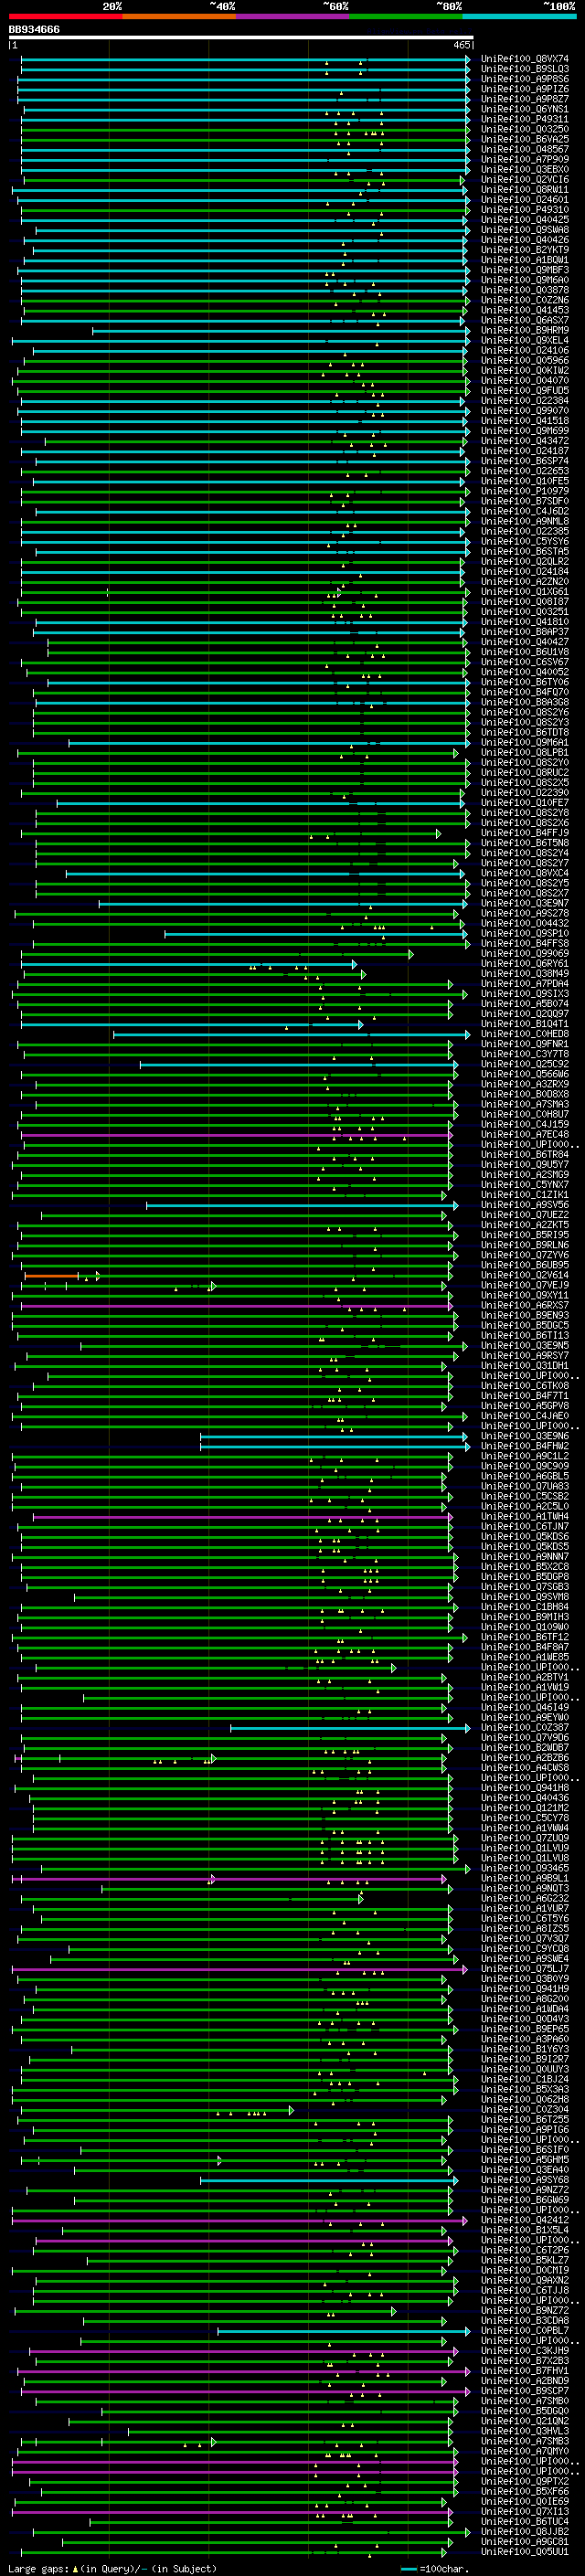Select the UniRef100_Q10FE5 label

(525, 481)
